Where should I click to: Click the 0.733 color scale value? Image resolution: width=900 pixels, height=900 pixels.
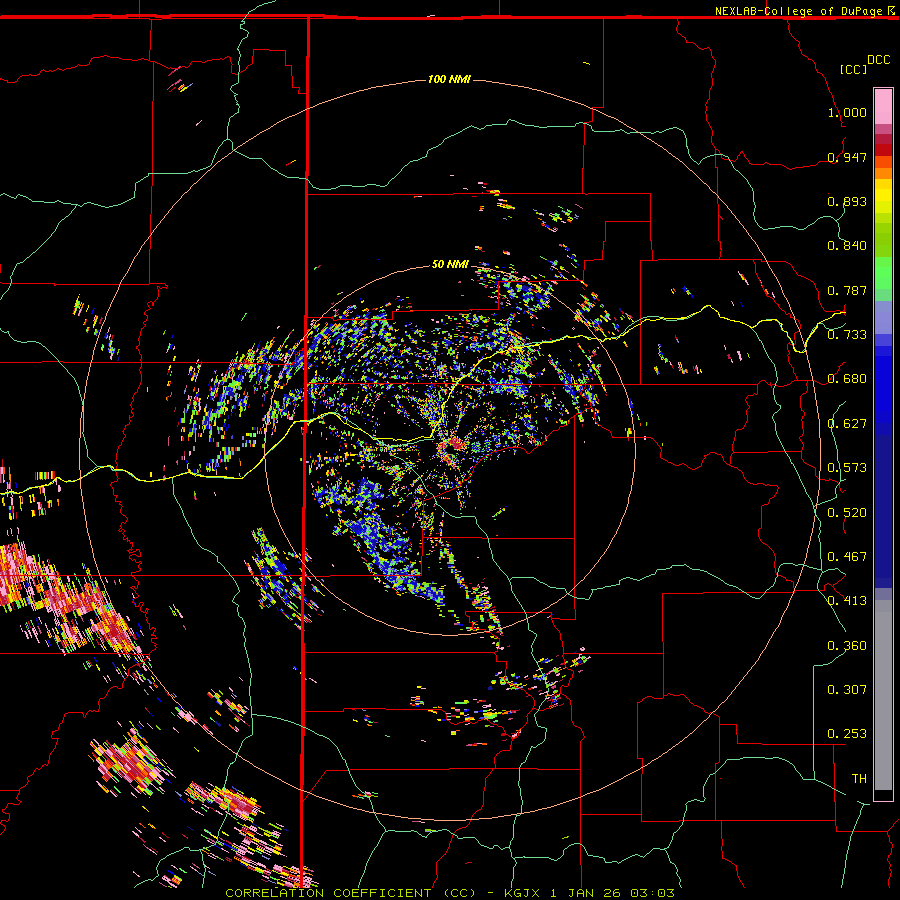847,335
